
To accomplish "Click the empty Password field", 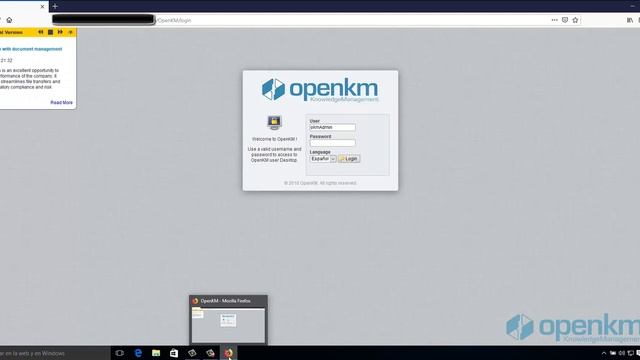I will [x=332, y=143].
